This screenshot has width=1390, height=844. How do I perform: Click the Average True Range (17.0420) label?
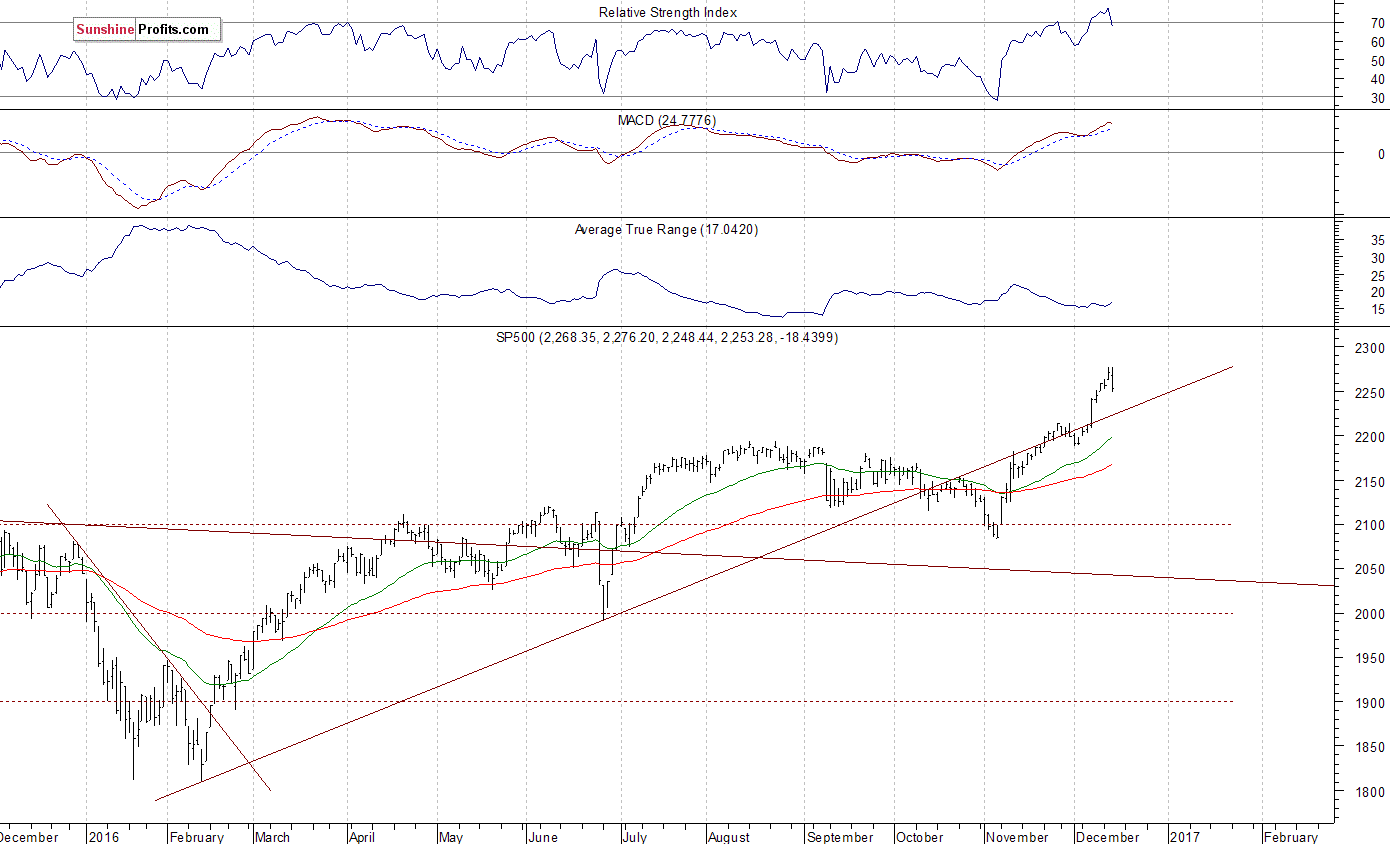(666, 229)
